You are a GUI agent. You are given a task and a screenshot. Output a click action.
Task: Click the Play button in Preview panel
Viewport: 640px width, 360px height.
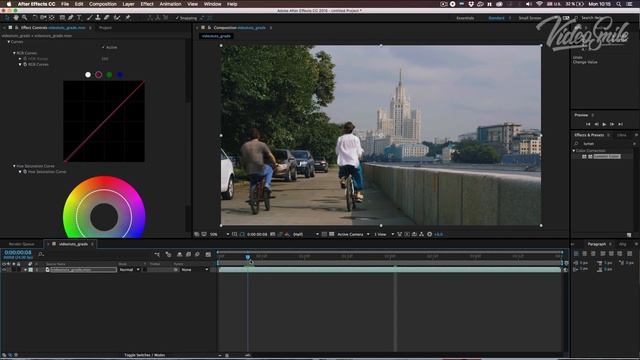604,124
